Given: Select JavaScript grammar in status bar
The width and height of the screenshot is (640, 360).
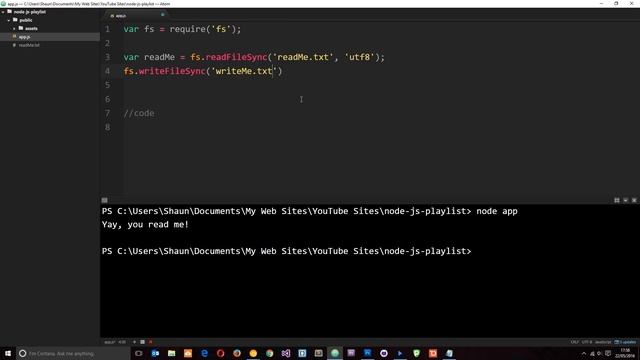Looking at the screenshot, I should pyautogui.click(x=603, y=342).
